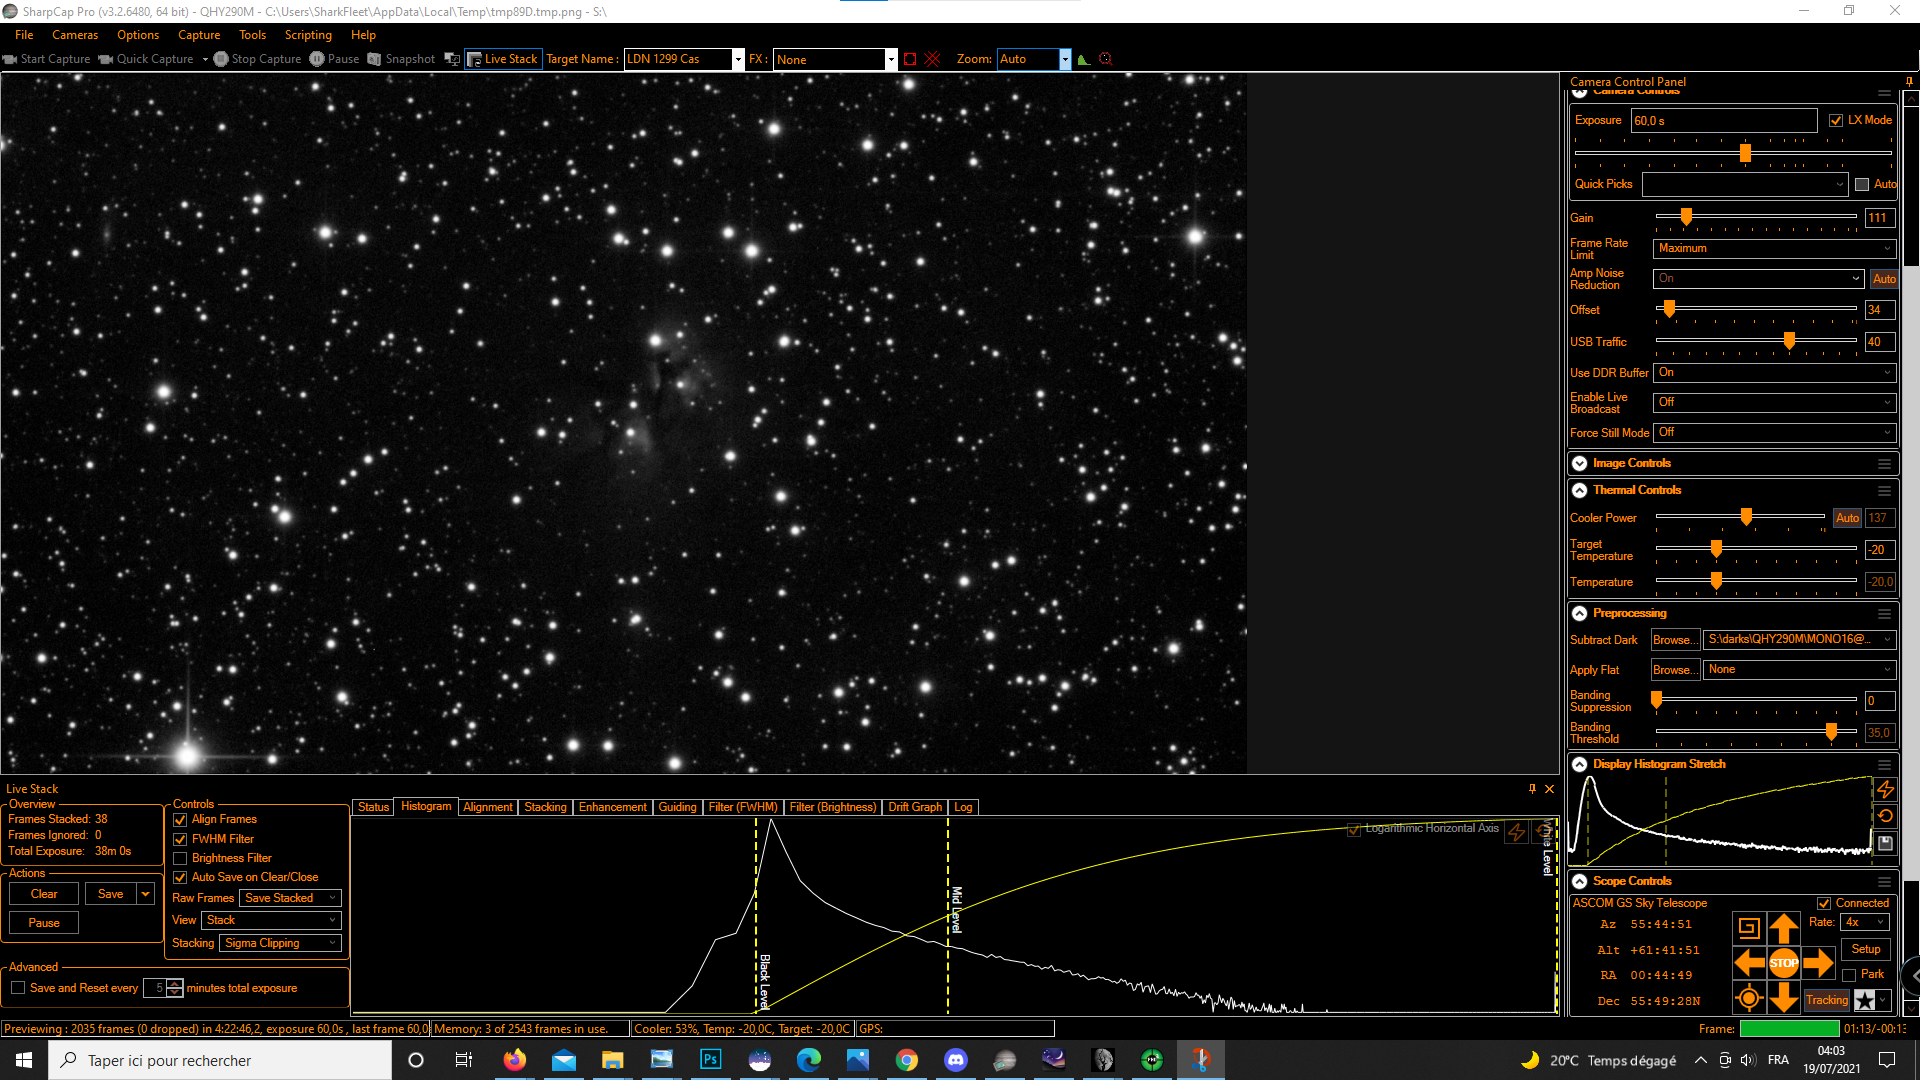This screenshot has height=1080, width=1920.
Task: Save the display stretch with floppy icon
Action: click(x=1885, y=843)
